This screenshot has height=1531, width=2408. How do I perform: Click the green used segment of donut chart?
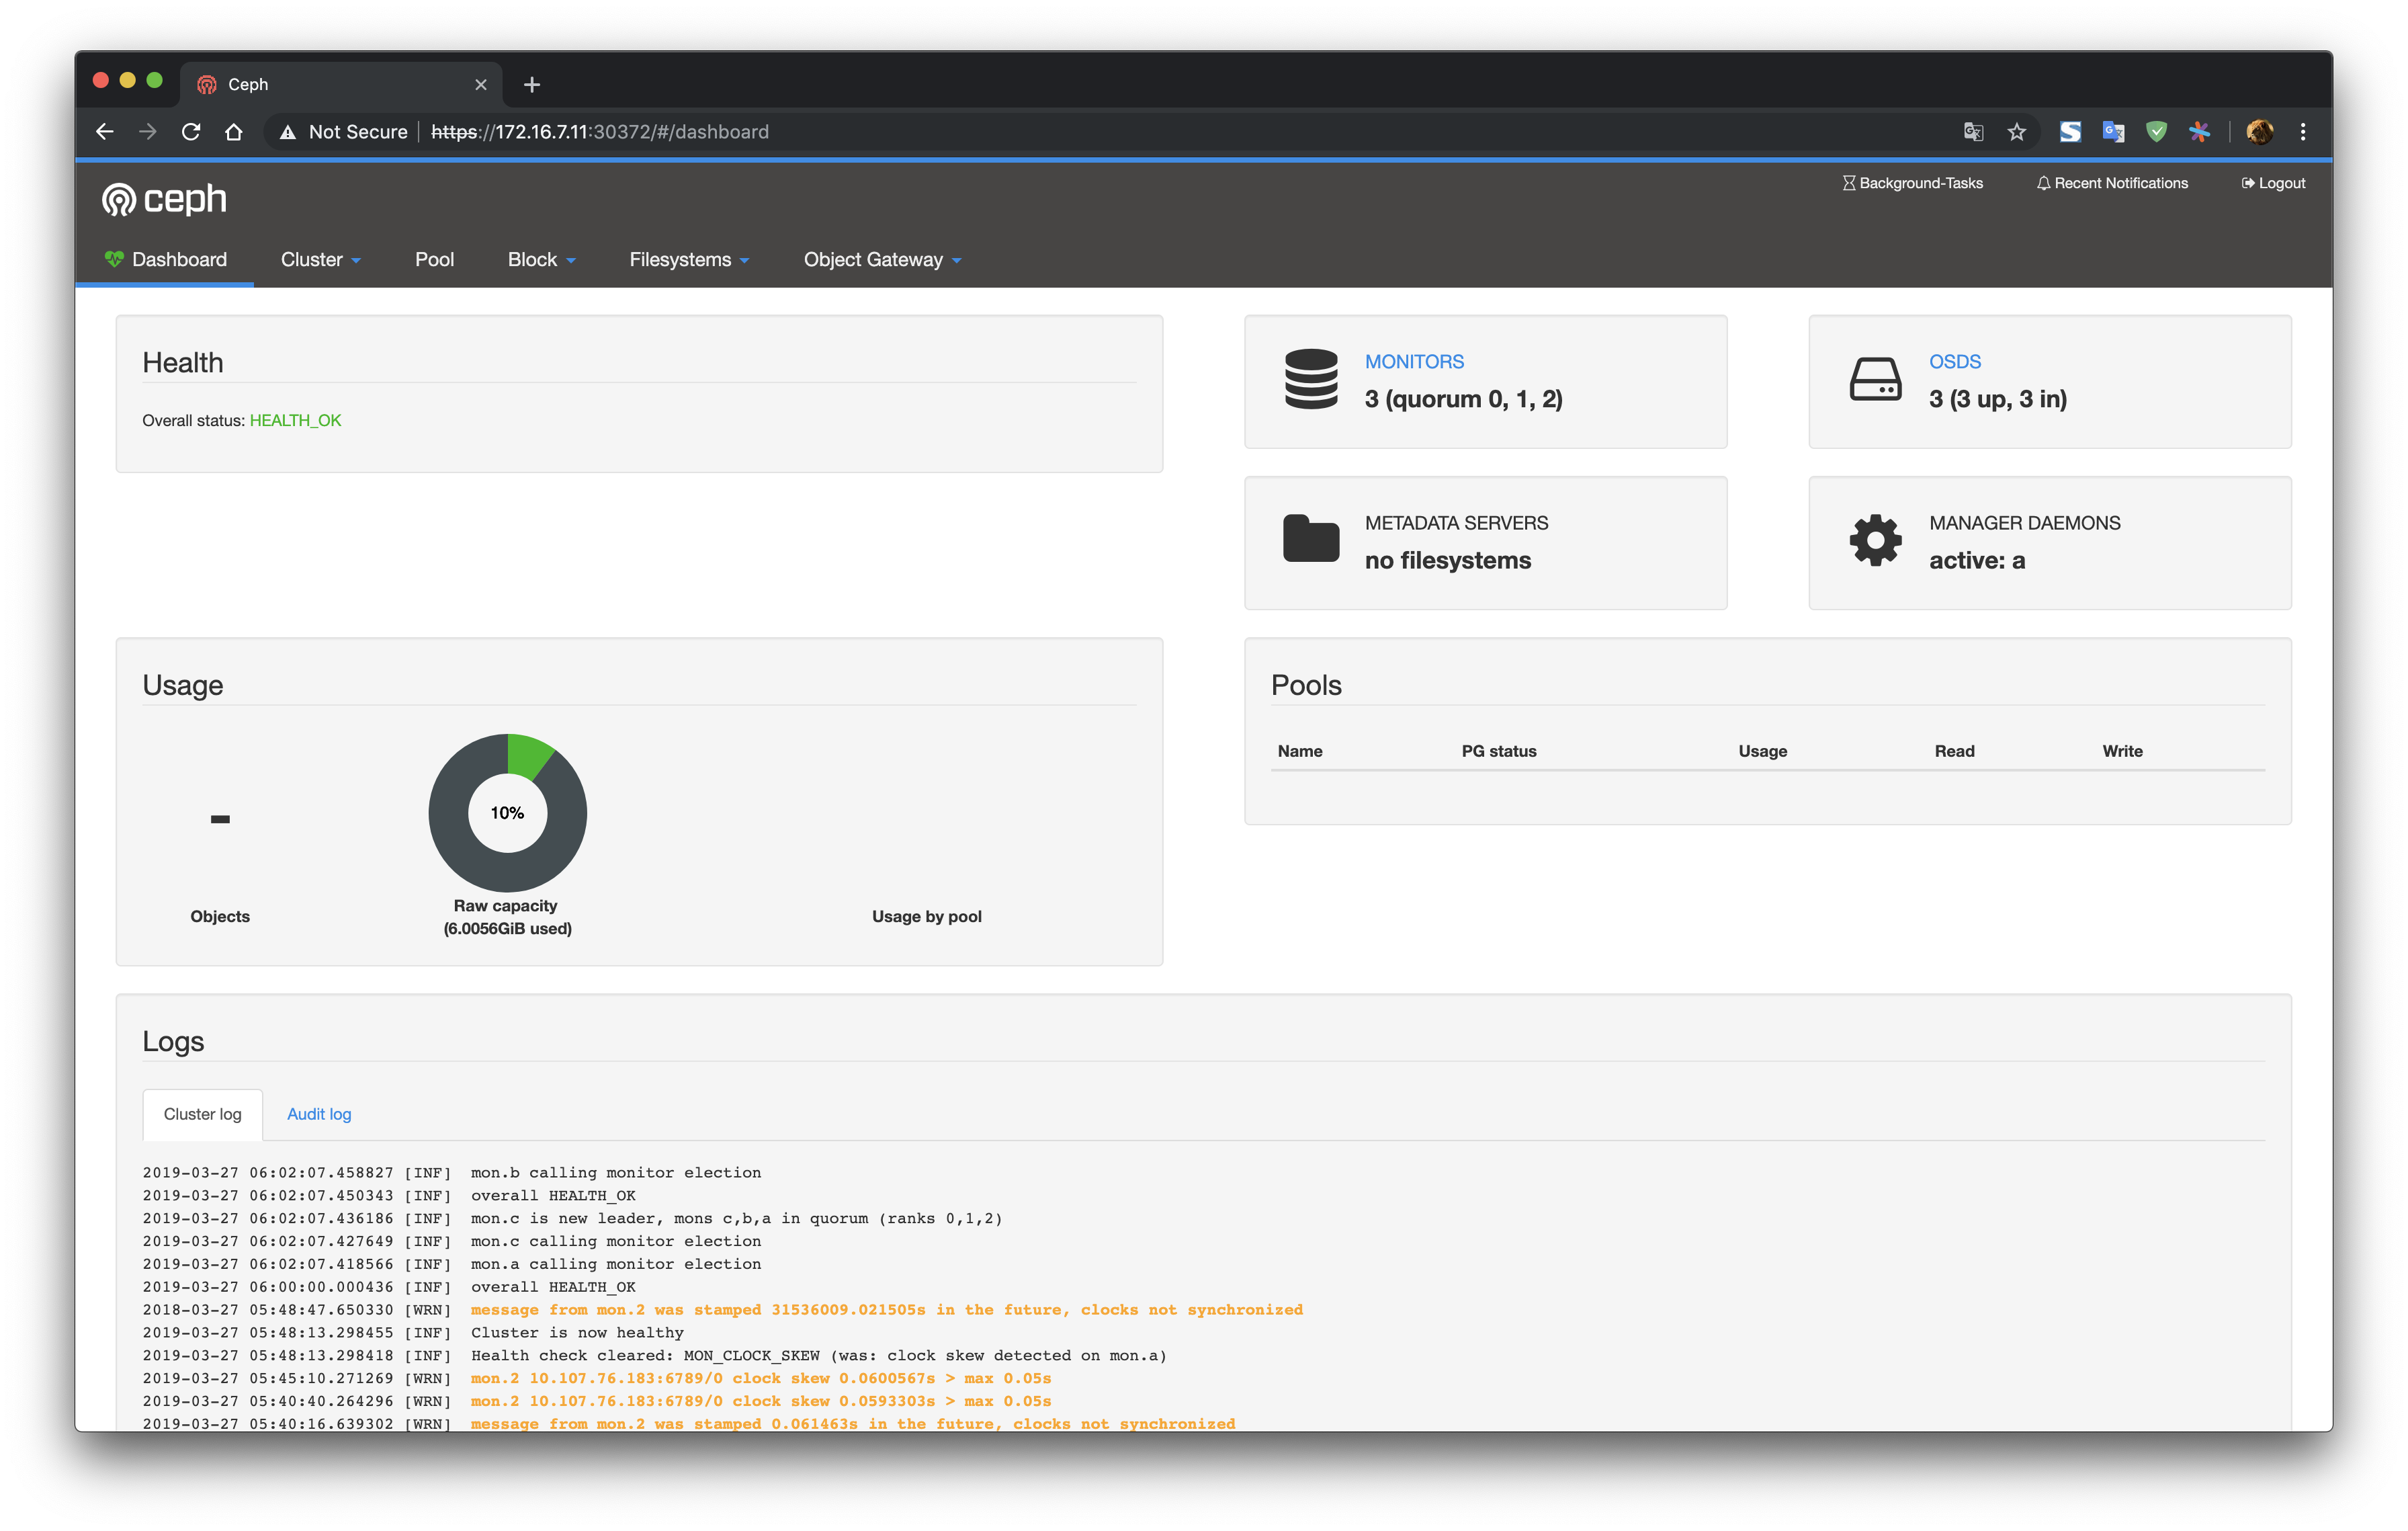click(528, 756)
